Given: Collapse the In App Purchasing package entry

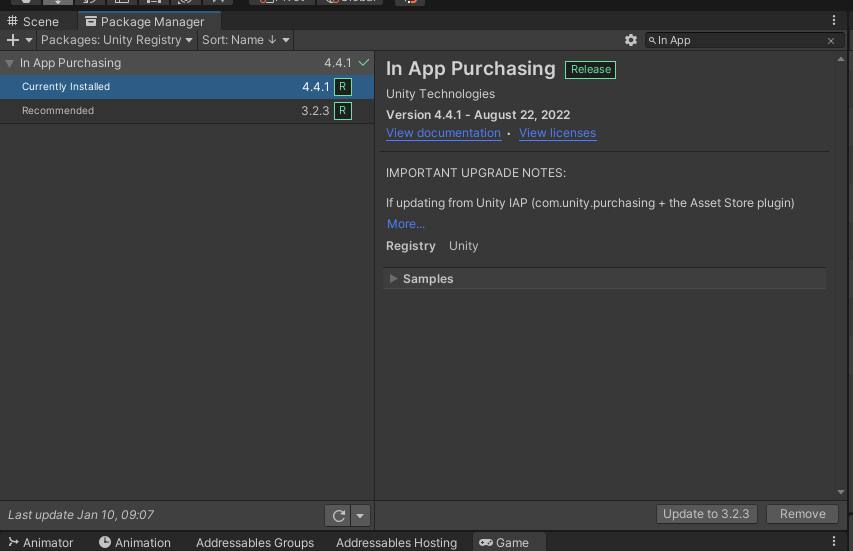Looking at the screenshot, I should click(9, 63).
